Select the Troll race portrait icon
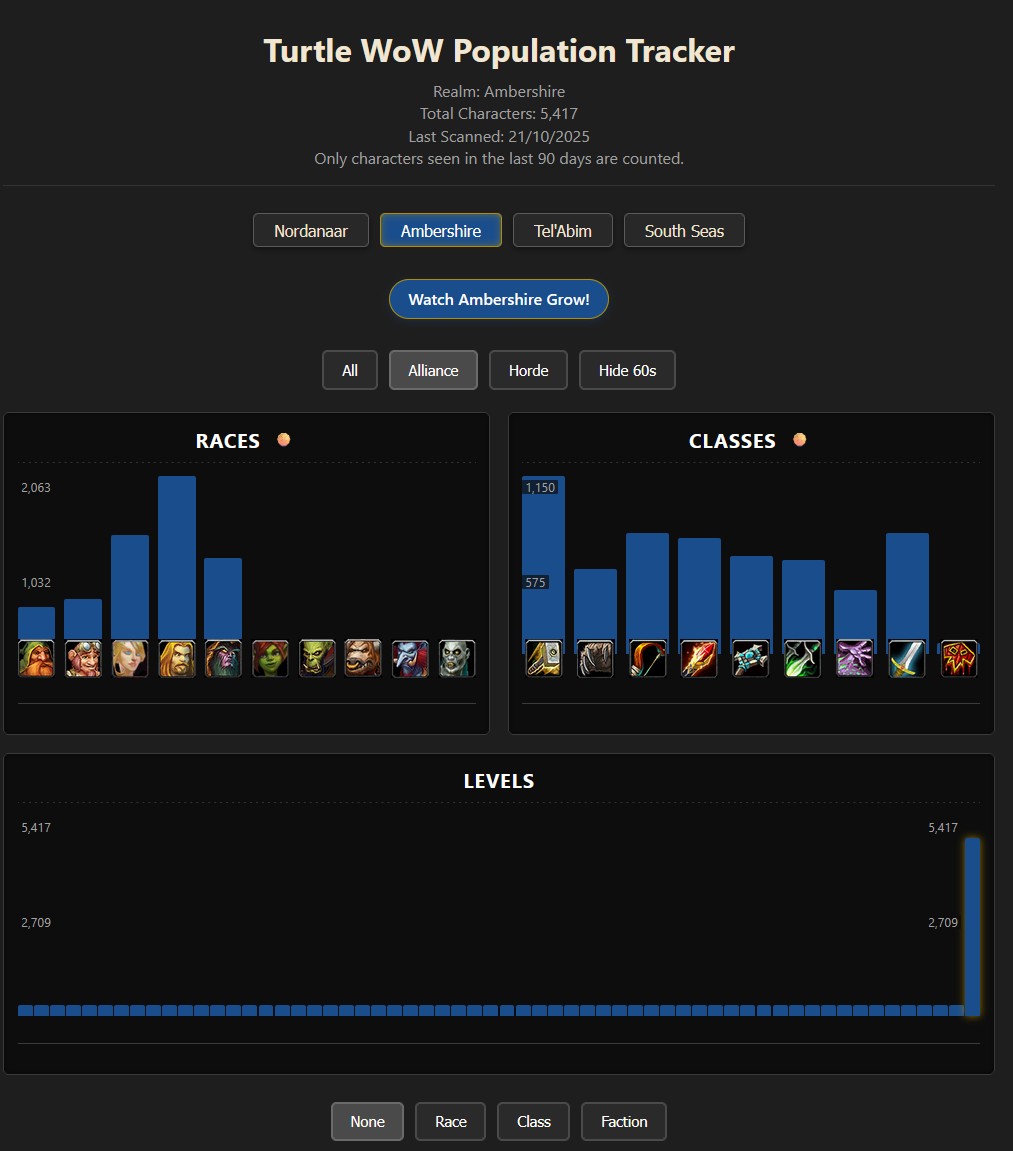1013x1151 pixels. (410, 658)
